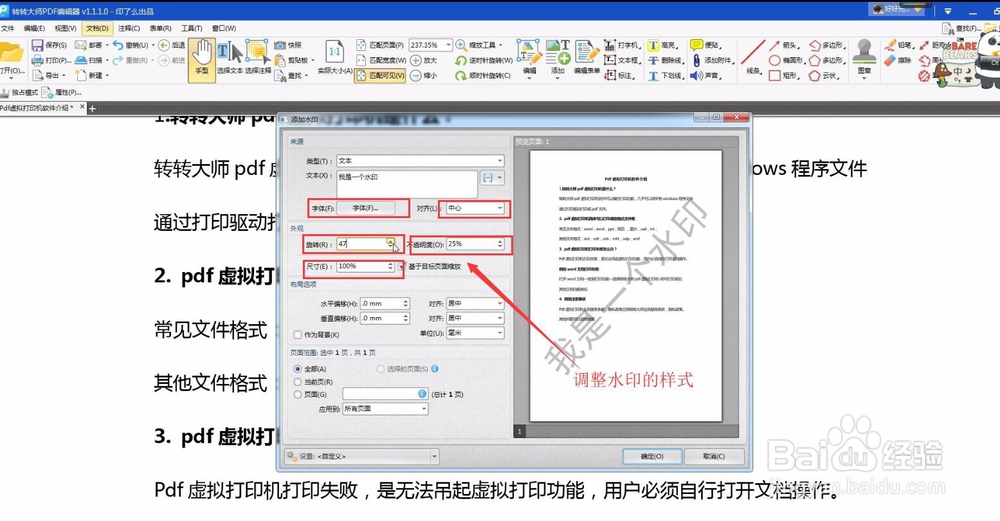Screen dimensions: 1000x521
Task: Open the 文件 menu
Action: click(x=7, y=28)
